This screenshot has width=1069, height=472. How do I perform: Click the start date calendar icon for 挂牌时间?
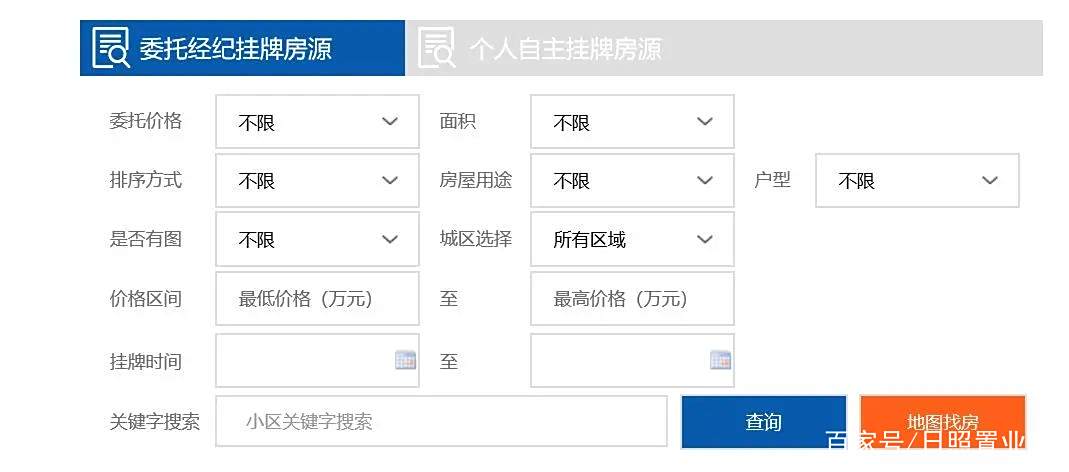405,360
